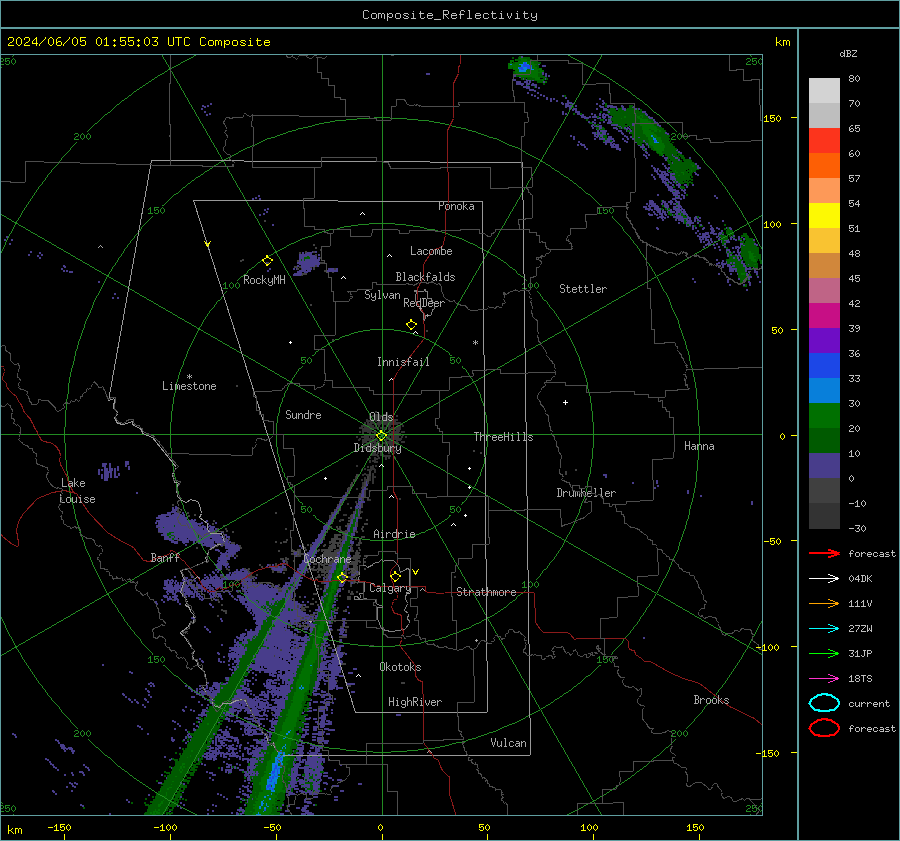Select the green 20 dBZ color swatch
Screen dimensions: 900x841
point(824,416)
